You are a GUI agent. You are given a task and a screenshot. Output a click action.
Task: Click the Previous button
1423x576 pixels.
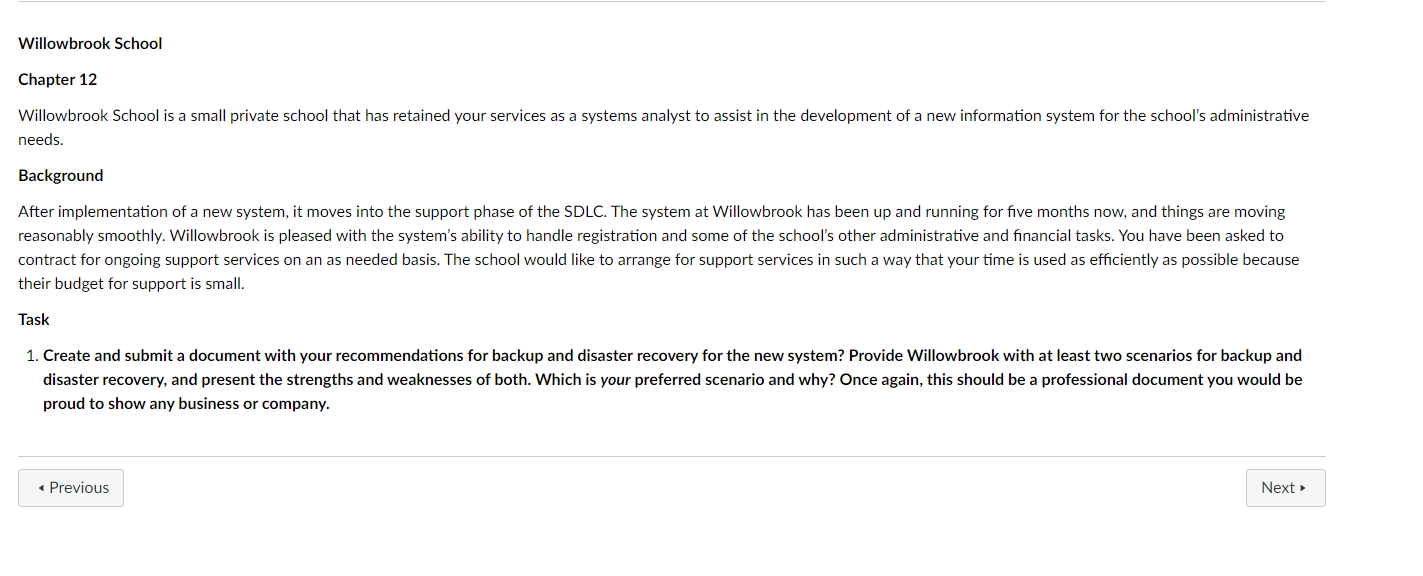70,487
